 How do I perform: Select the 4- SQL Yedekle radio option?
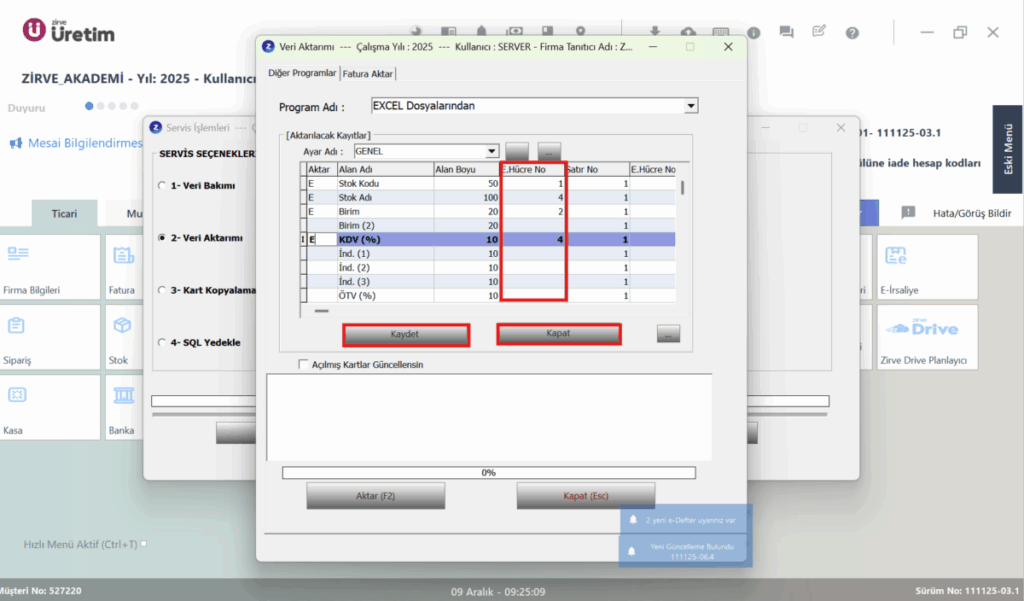point(162,342)
